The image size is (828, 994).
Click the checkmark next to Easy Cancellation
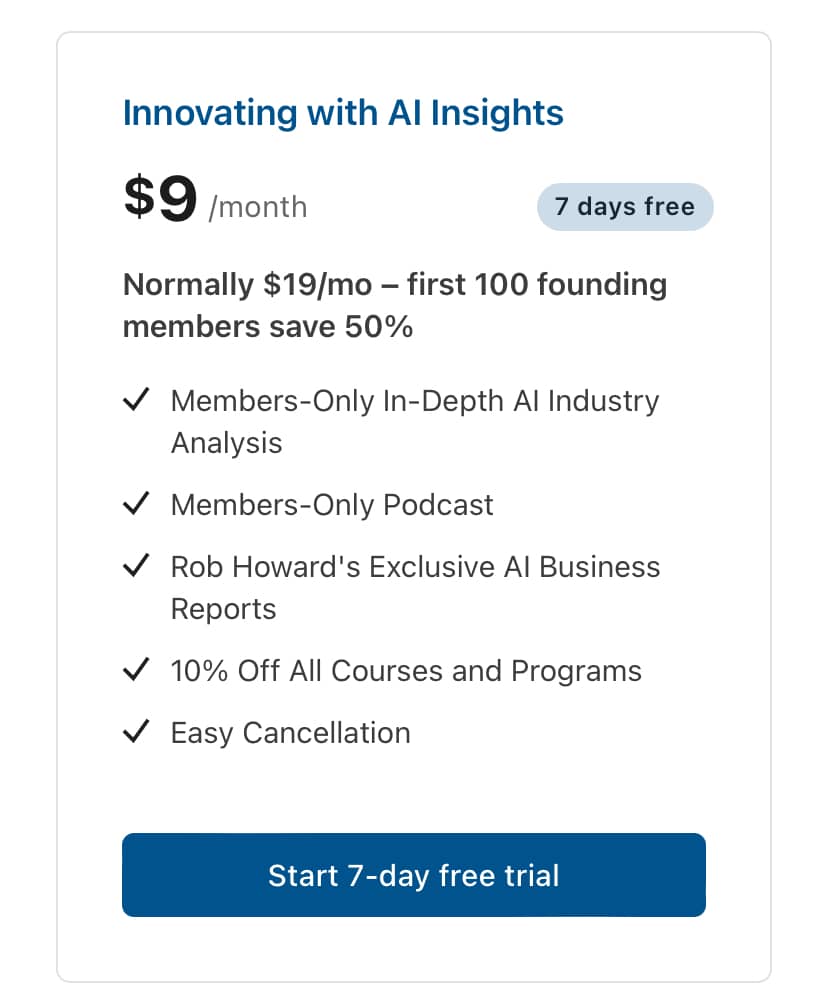click(137, 731)
